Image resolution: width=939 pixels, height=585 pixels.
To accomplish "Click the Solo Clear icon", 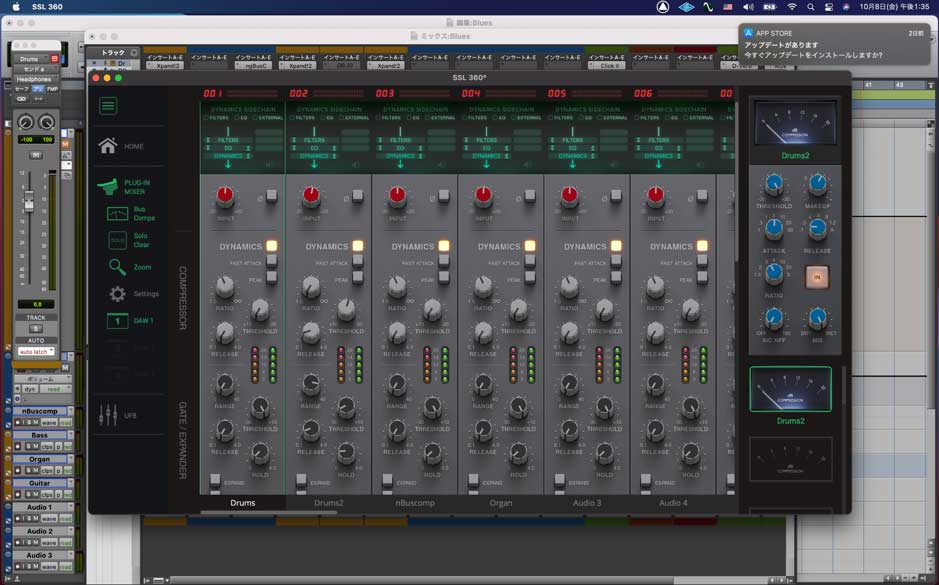I will [x=117, y=240].
